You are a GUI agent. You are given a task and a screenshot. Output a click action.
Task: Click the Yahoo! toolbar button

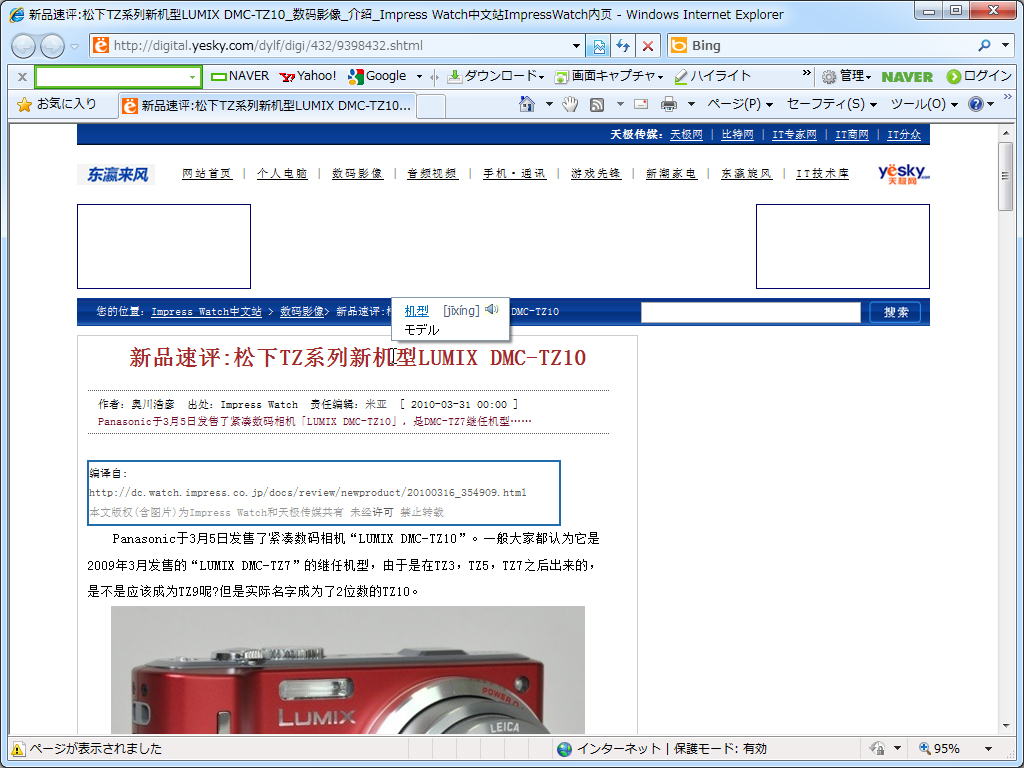[308, 76]
